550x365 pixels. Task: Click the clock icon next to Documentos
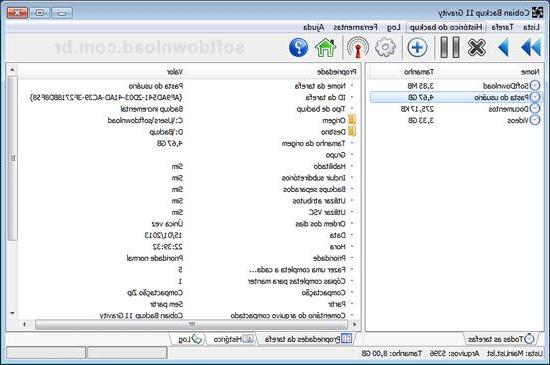pos(535,108)
